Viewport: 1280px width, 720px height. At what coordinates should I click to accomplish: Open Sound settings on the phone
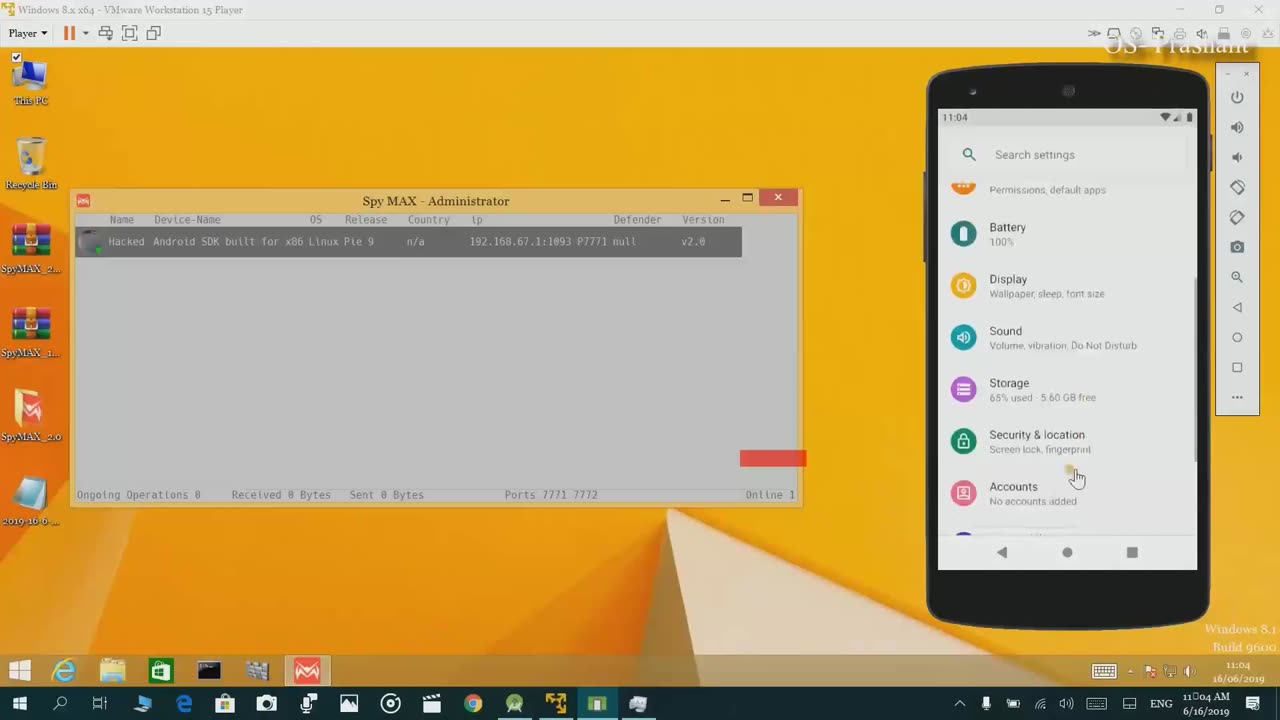point(1067,337)
